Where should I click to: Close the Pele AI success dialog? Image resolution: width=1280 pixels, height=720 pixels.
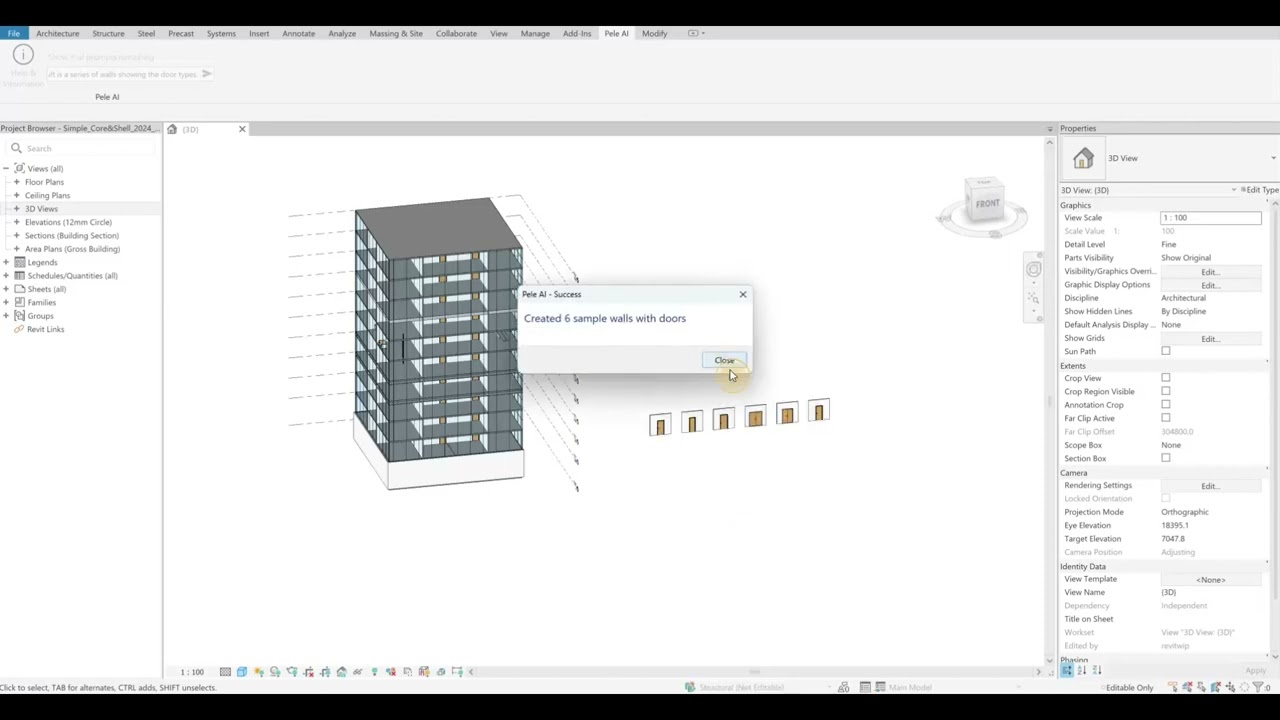coord(724,360)
